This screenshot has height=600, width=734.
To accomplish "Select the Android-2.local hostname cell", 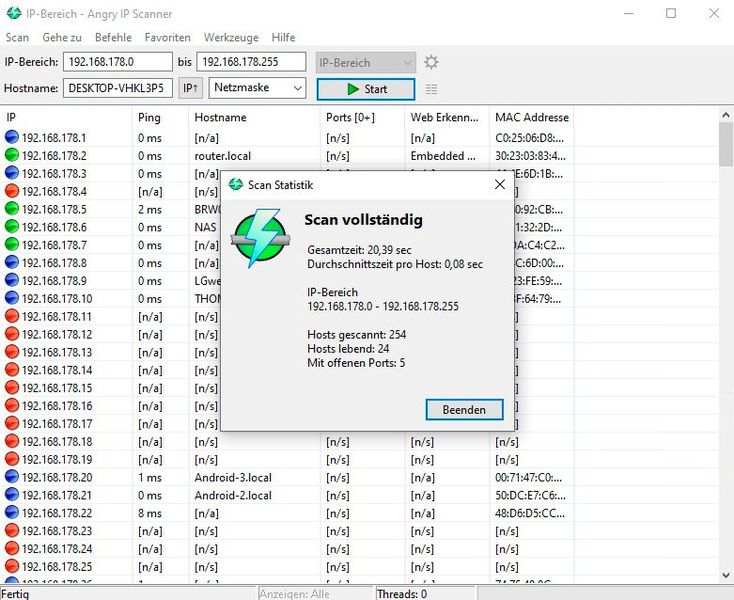I will tap(233, 495).
